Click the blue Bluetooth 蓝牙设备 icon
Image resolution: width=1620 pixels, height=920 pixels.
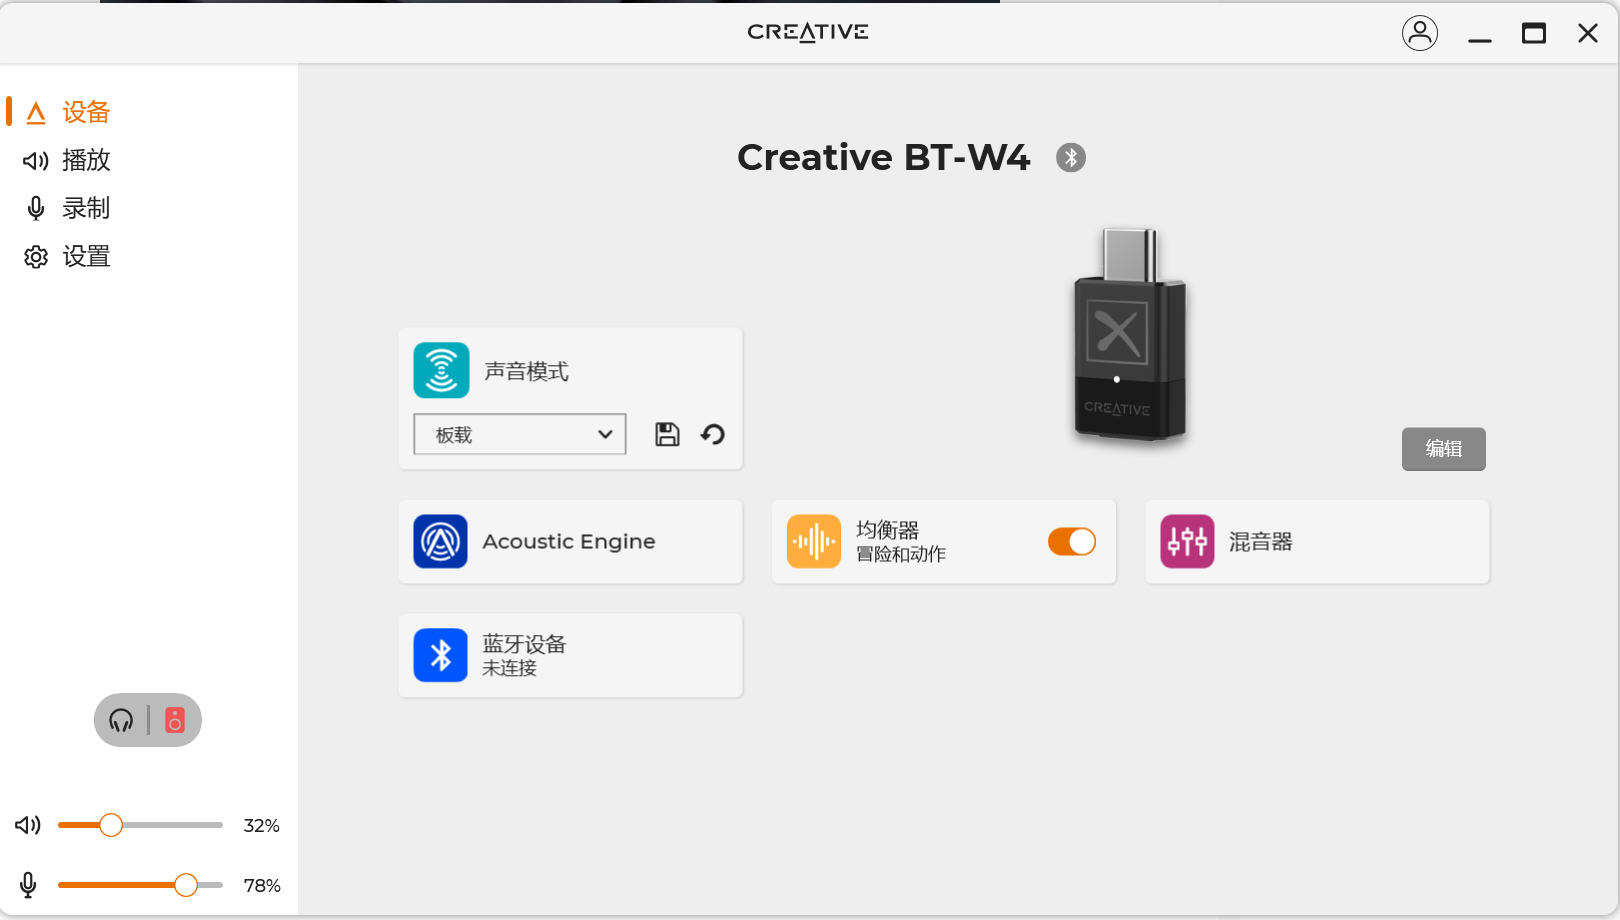coord(440,655)
